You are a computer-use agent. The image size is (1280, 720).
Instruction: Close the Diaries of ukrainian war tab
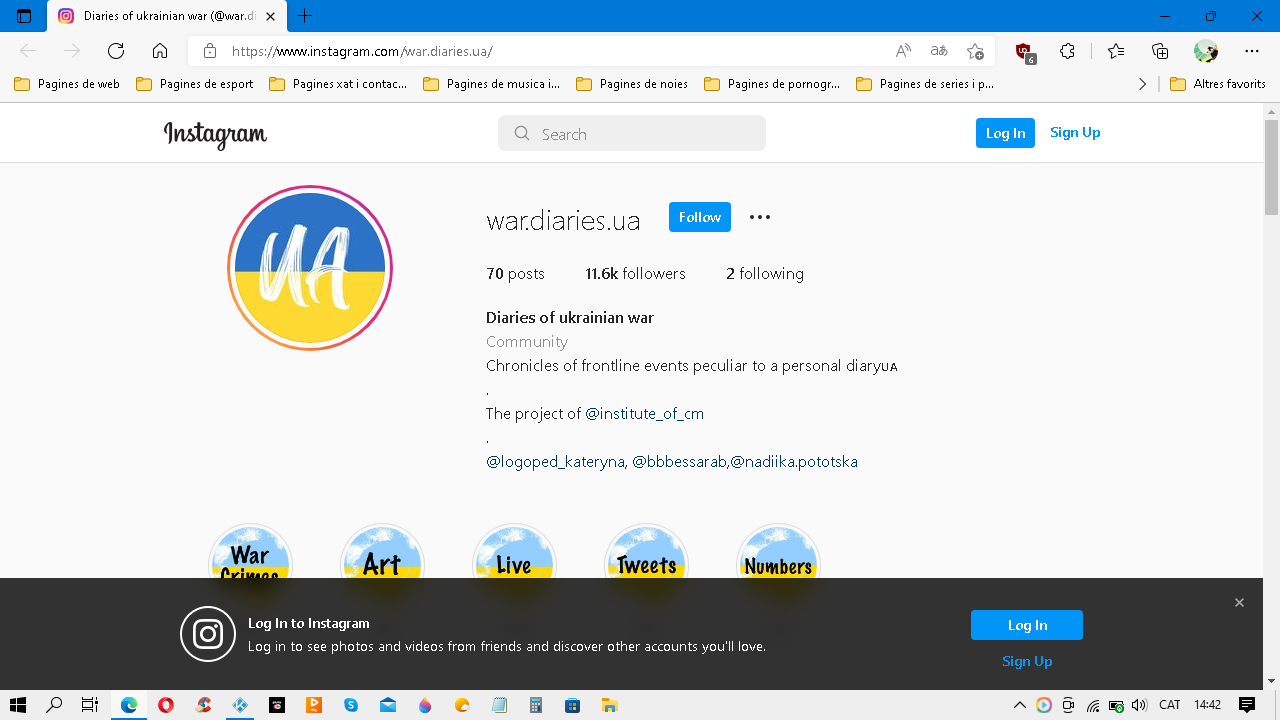270,16
